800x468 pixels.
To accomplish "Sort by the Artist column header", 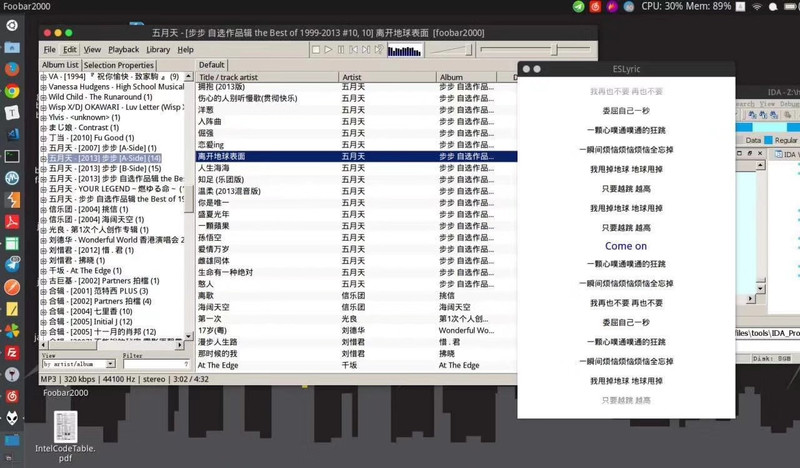I will tap(387, 77).
